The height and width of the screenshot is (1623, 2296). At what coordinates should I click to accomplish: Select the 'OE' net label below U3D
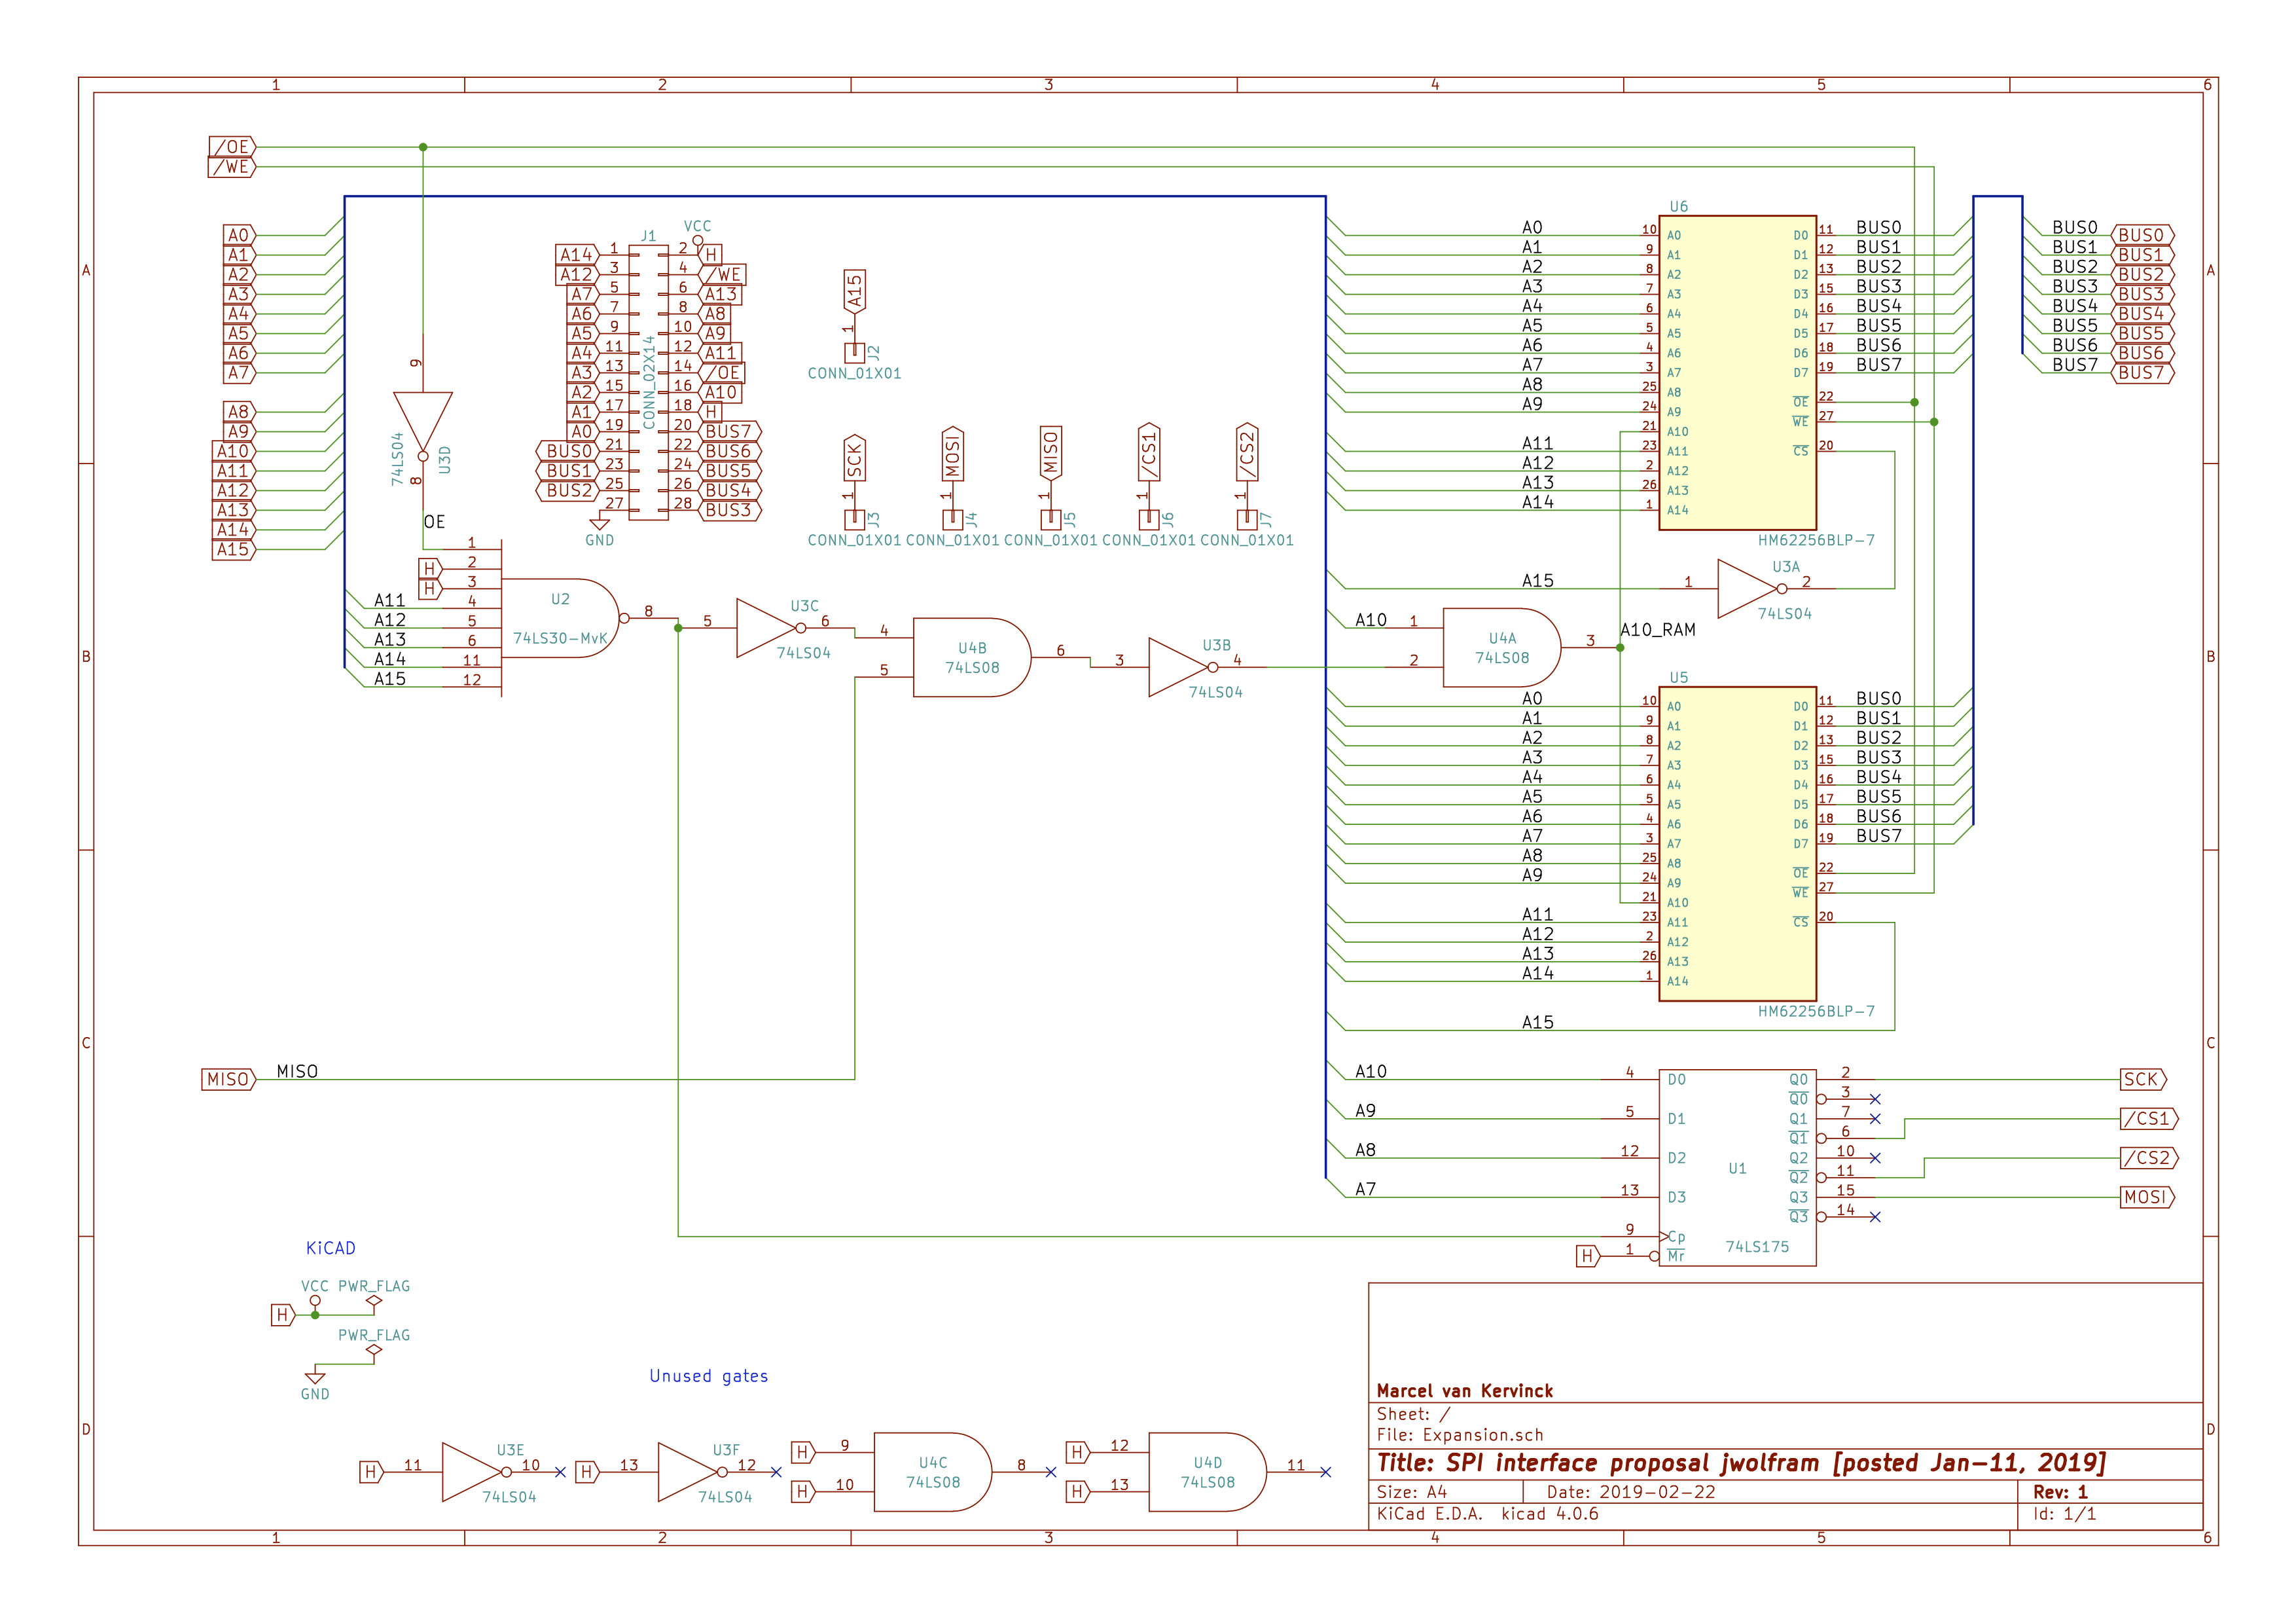tap(434, 522)
